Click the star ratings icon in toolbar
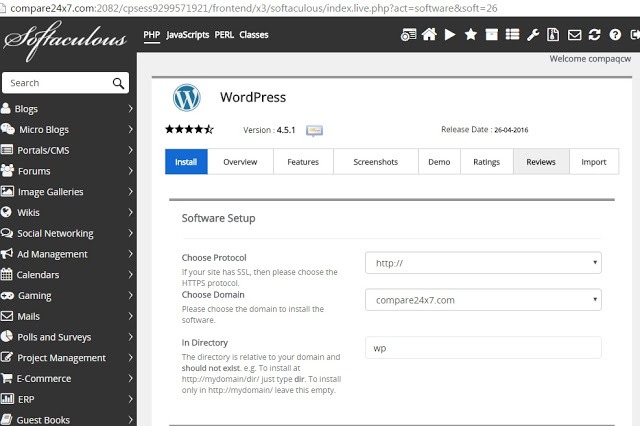This screenshot has height=426, width=640. coord(470,35)
